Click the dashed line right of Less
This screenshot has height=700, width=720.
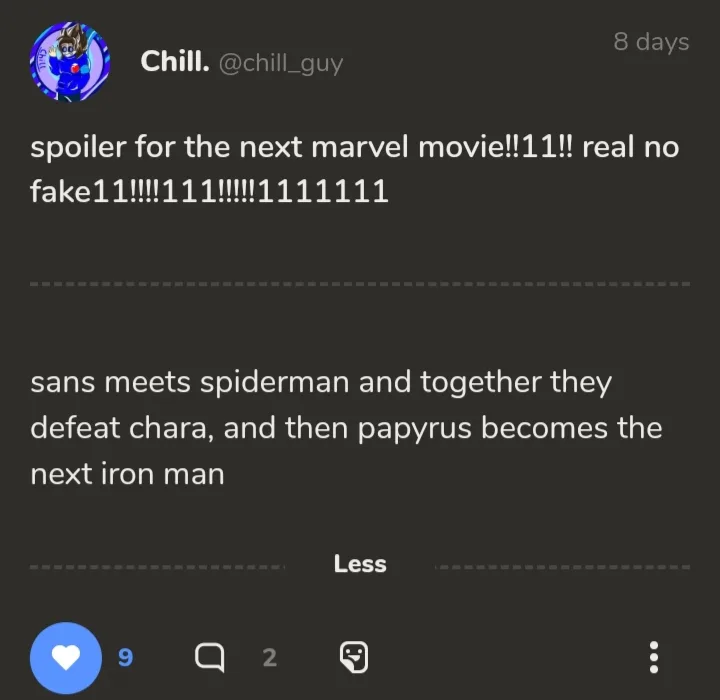(x=562, y=567)
